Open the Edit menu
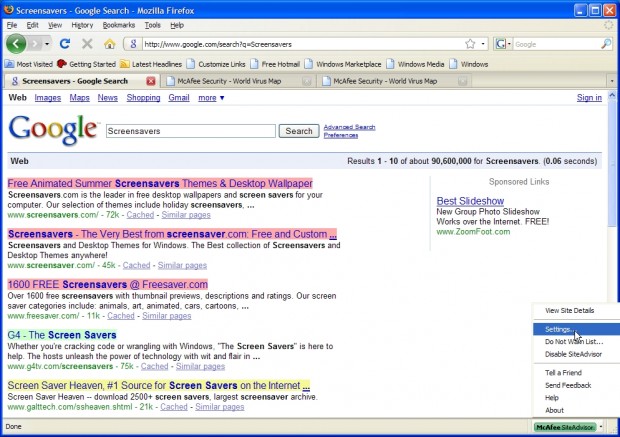Screen dimensions: 620x437 32,25
